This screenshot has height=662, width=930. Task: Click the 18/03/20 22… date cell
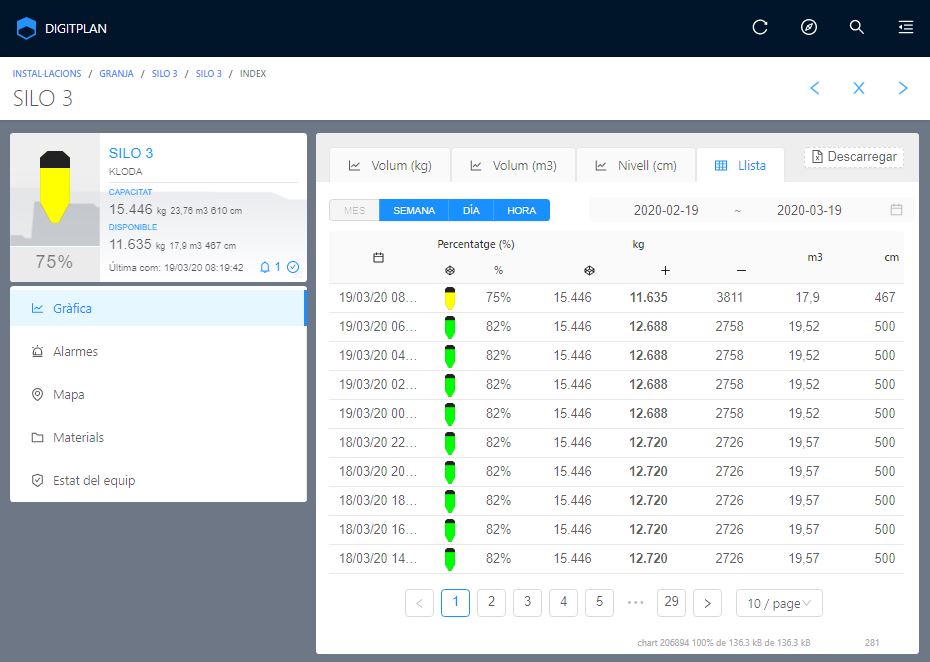pos(377,443)
